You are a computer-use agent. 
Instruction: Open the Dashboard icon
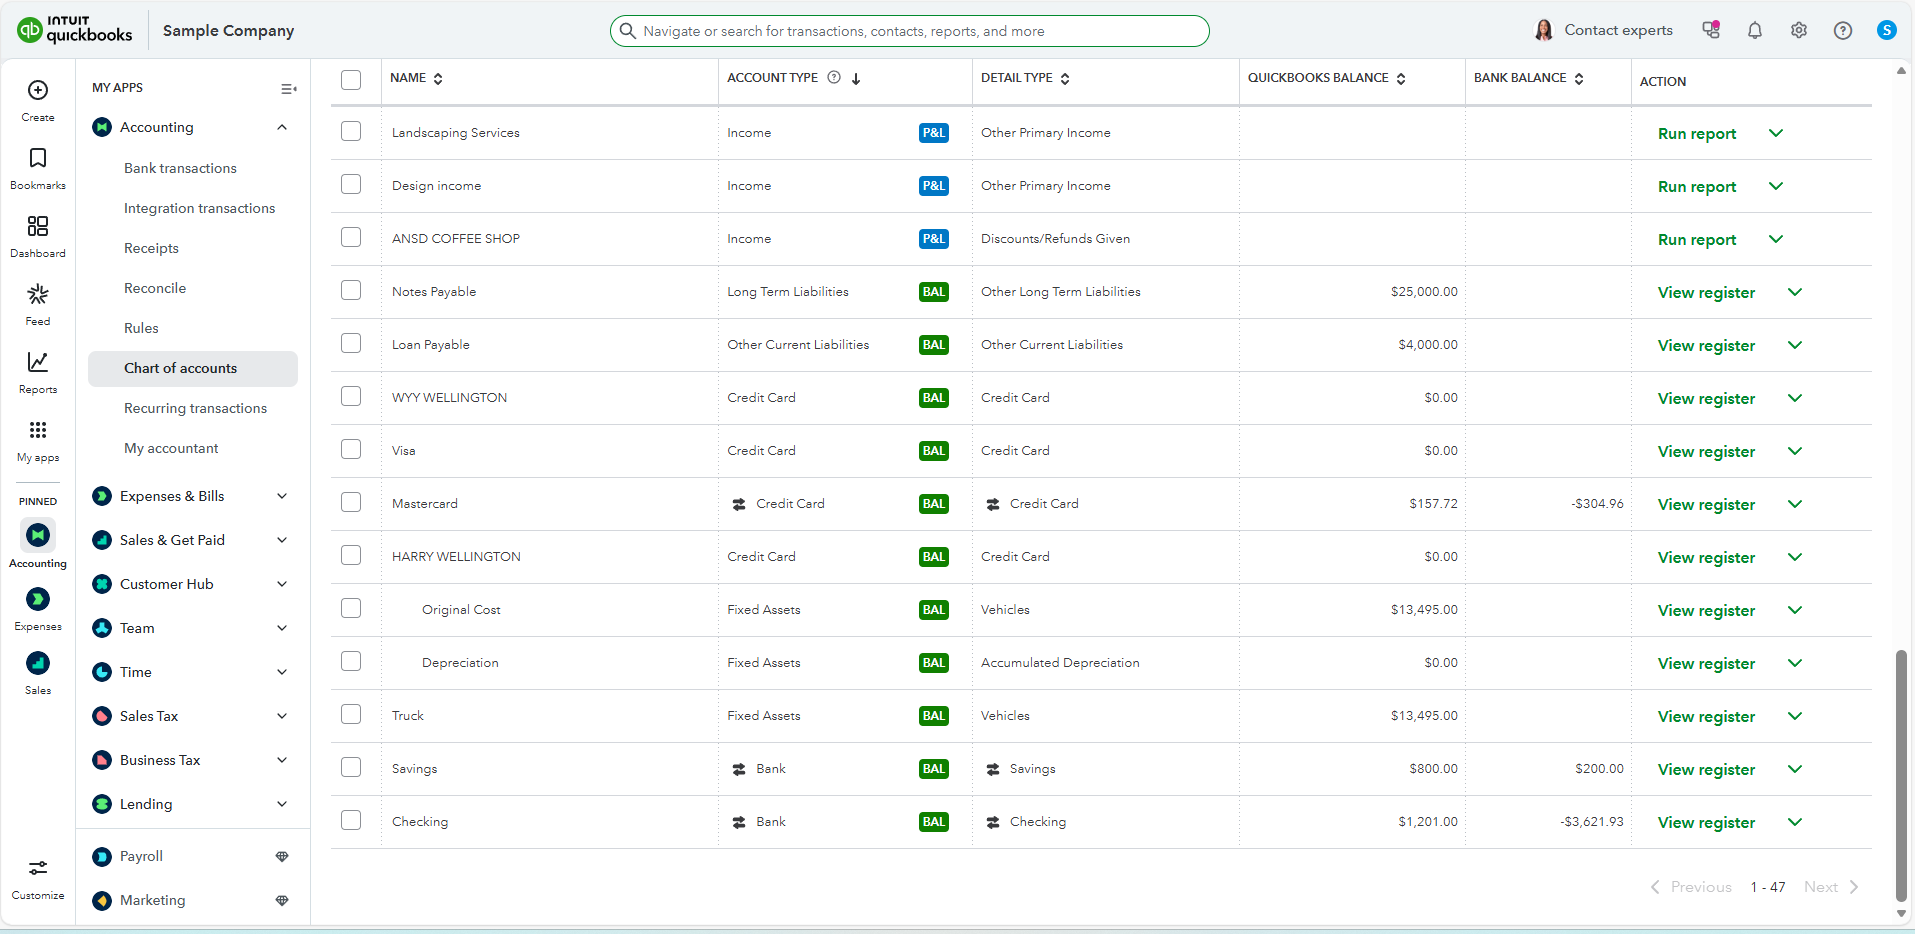point(38,227)
